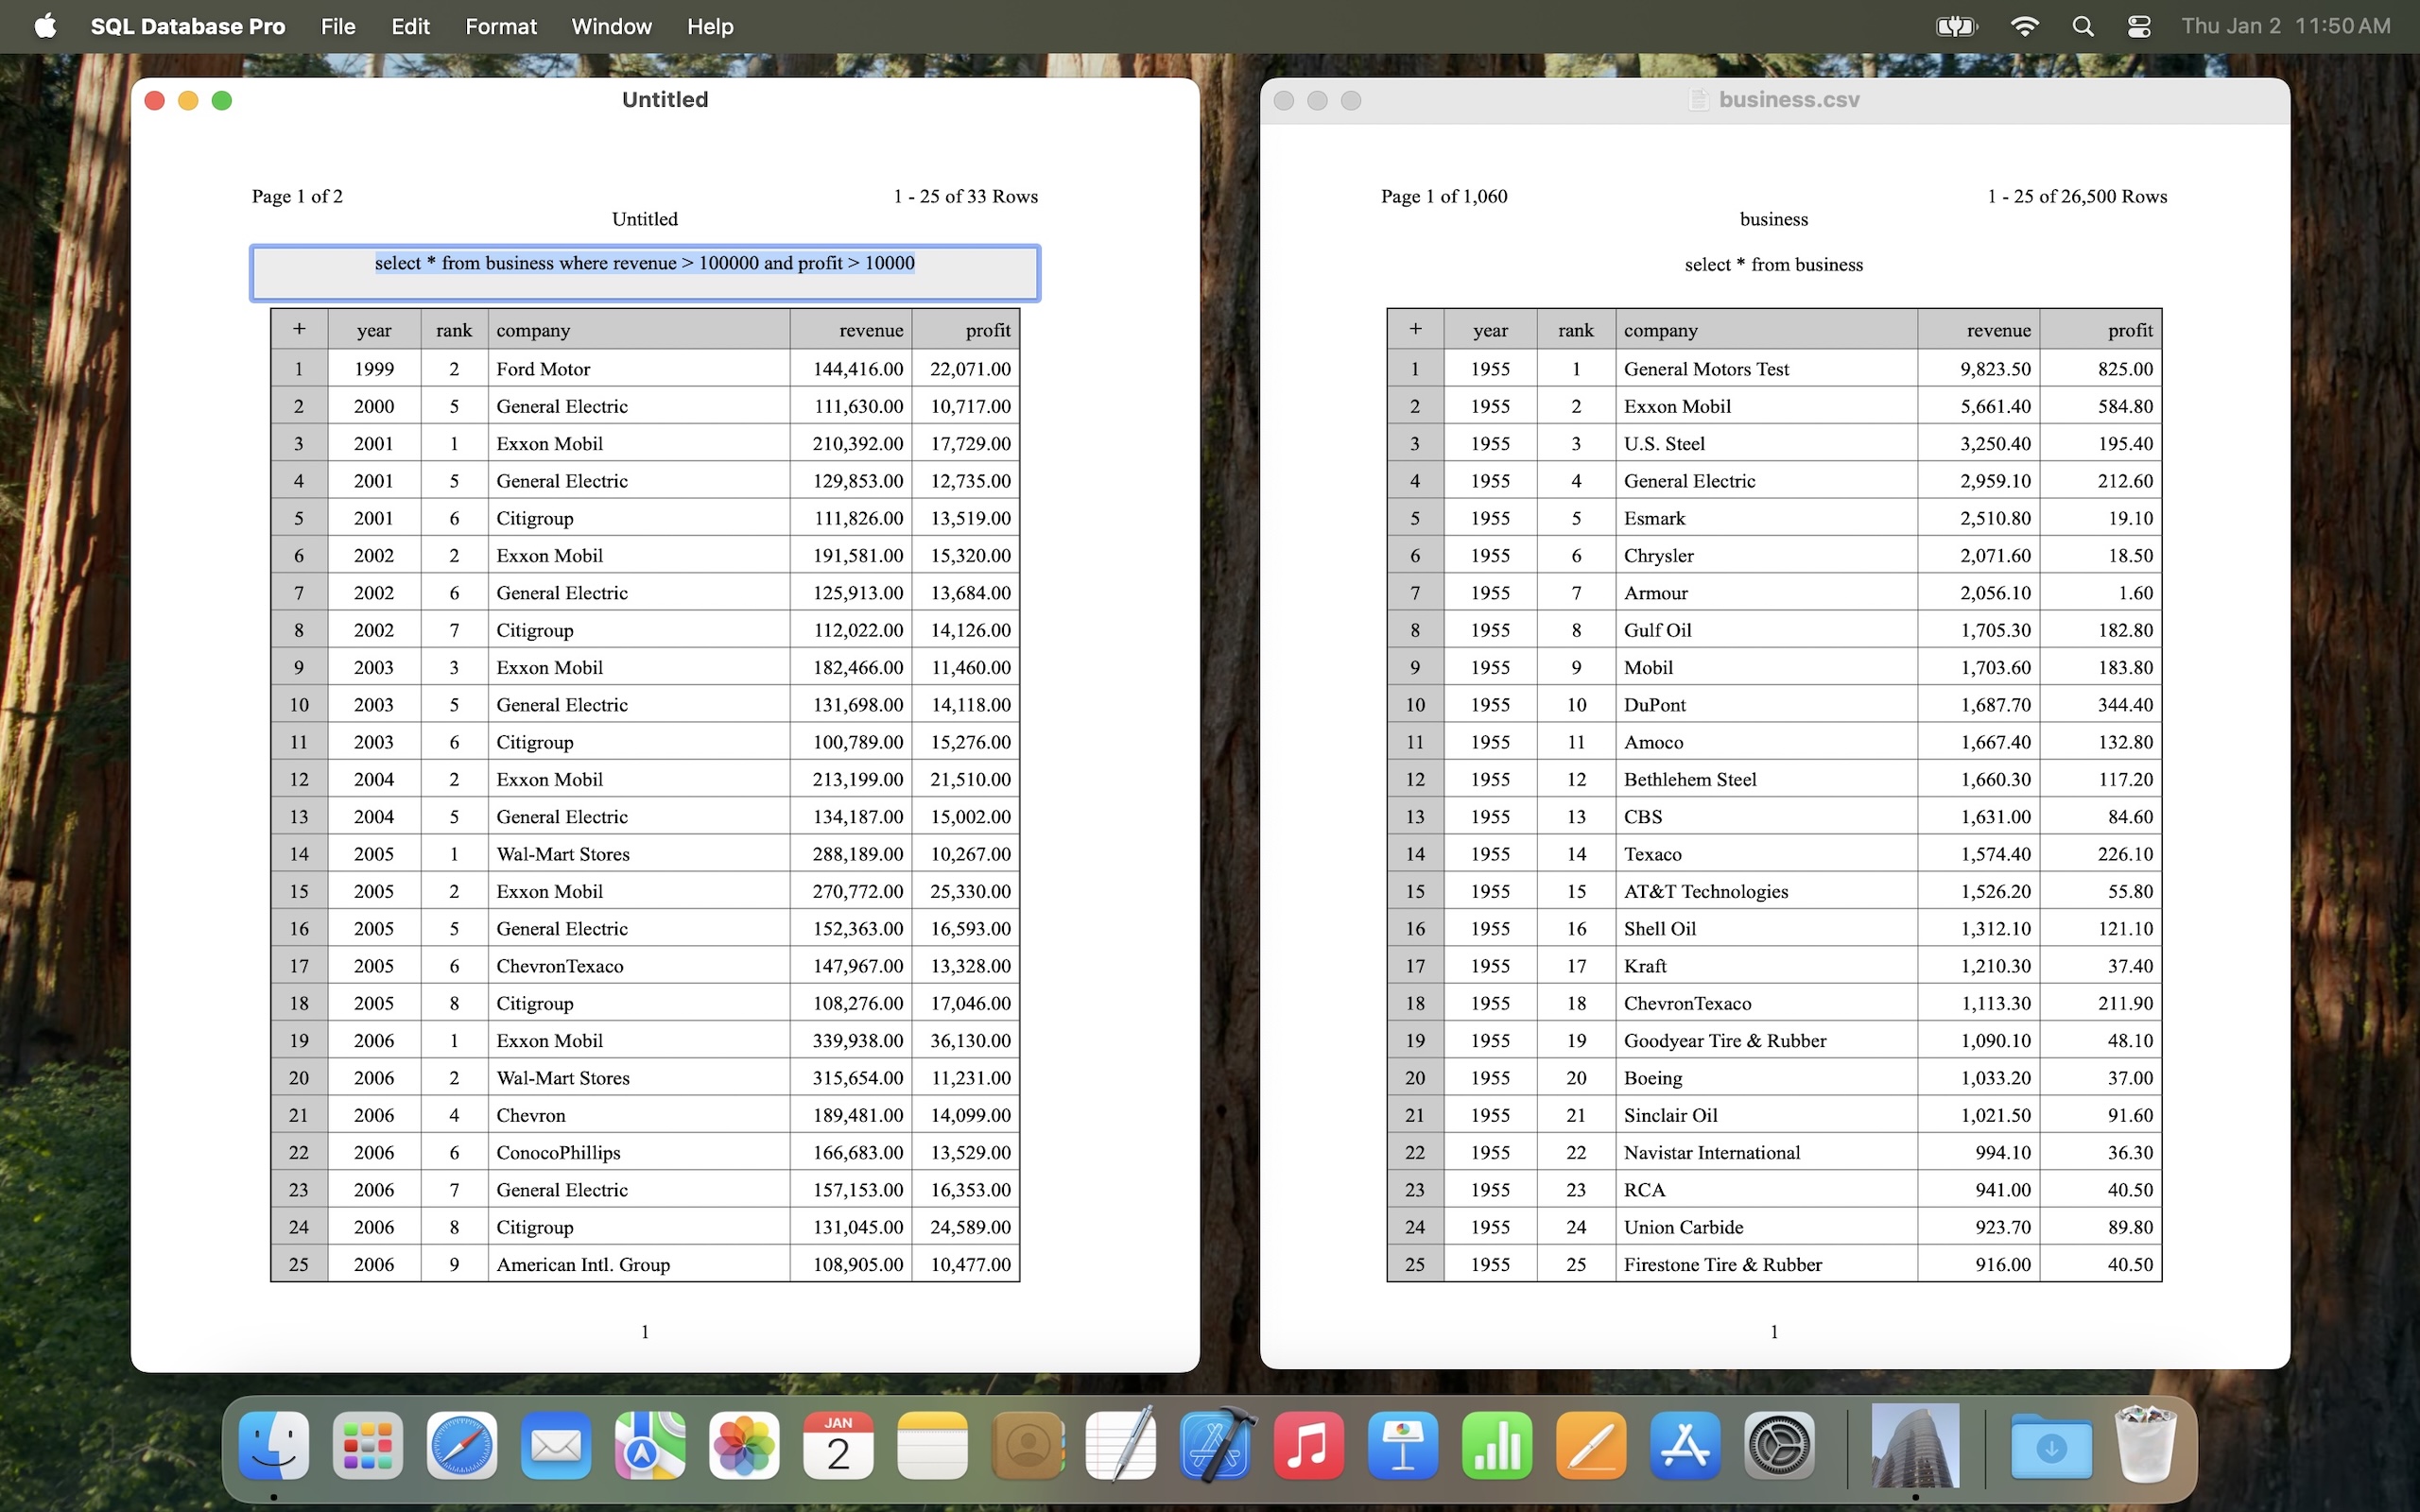Open the Photos app in dock
Image resolution: width=2420 pixels, height=1512 pixels.
(x=744, y=1446)
